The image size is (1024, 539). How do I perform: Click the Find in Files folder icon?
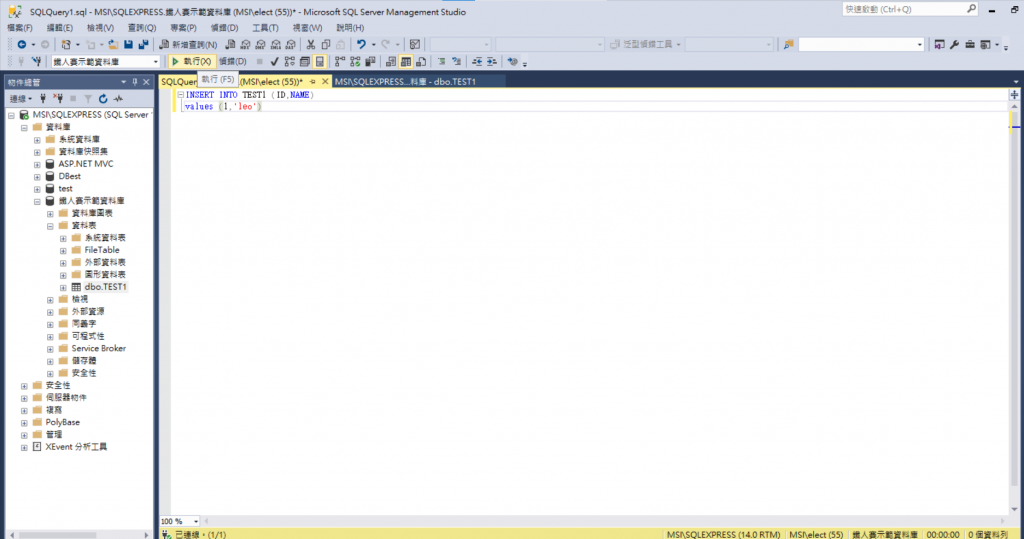788,44
